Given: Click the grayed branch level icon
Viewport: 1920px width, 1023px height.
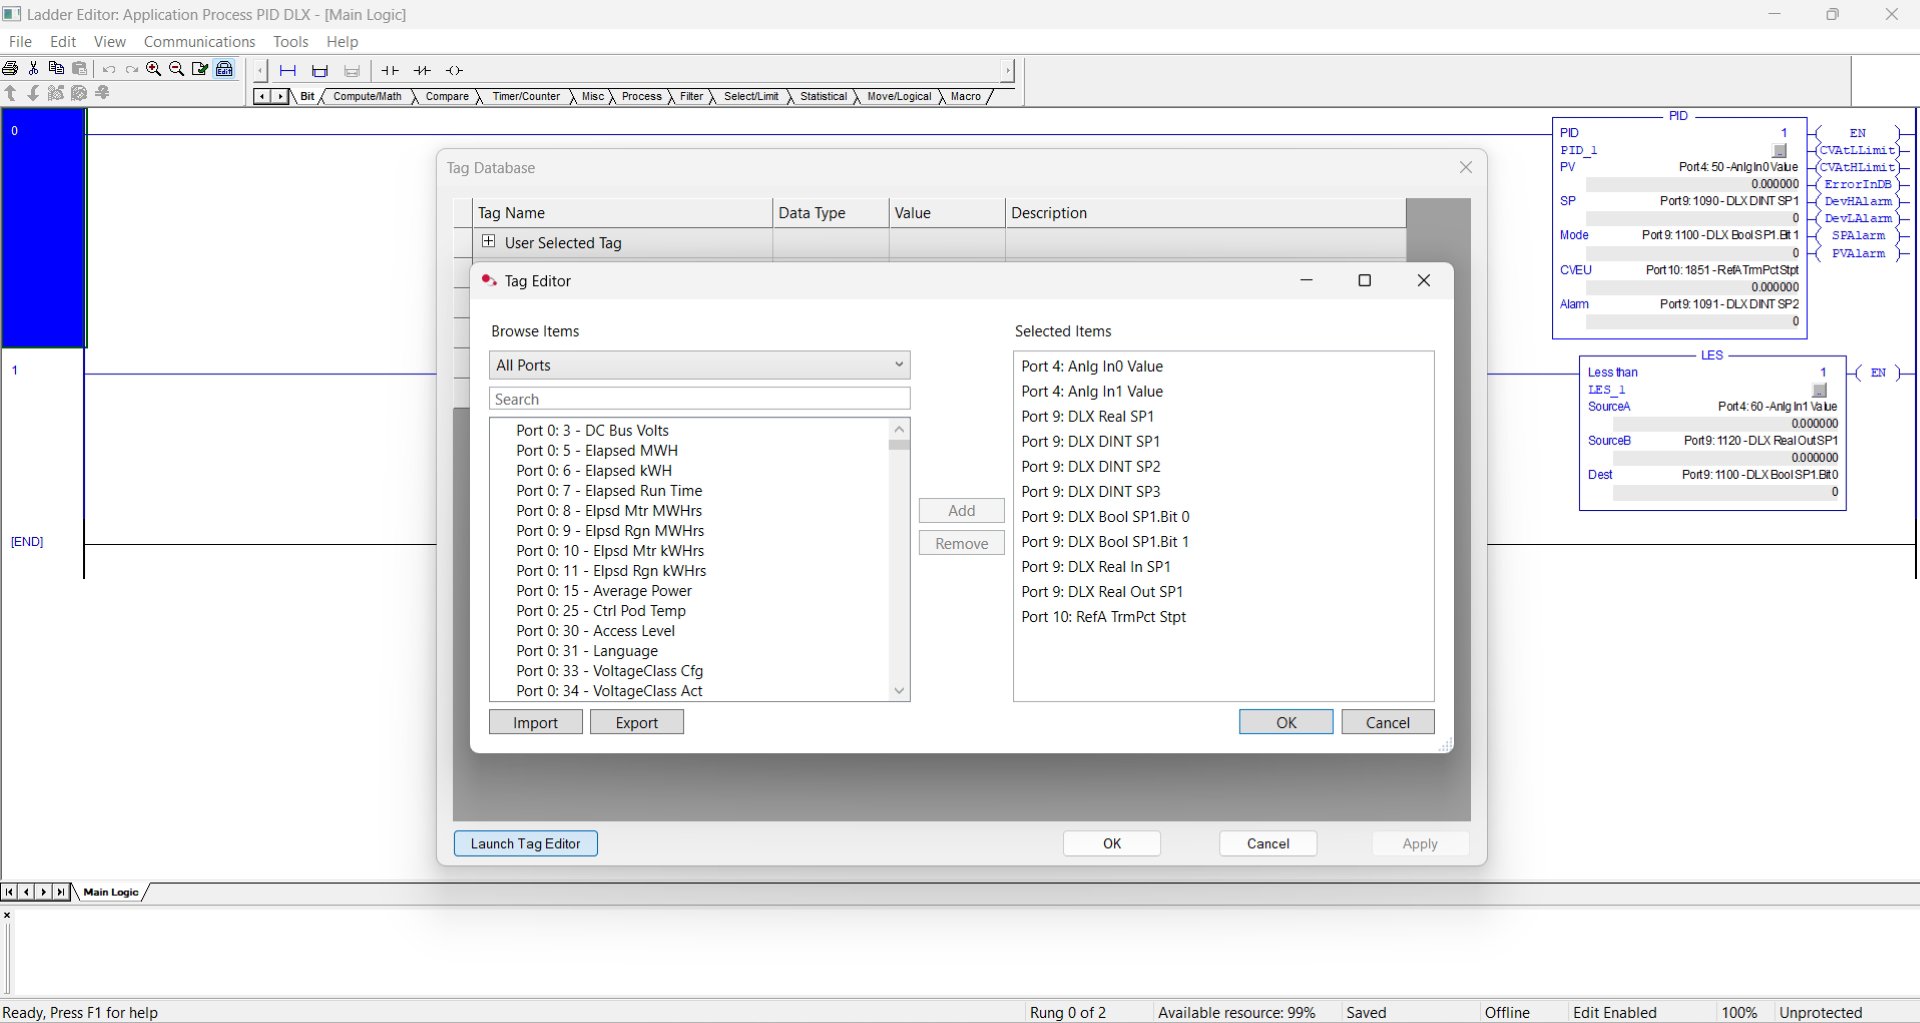Looking at the screenshot, I should pyautogui.click(x=352, y=70).
